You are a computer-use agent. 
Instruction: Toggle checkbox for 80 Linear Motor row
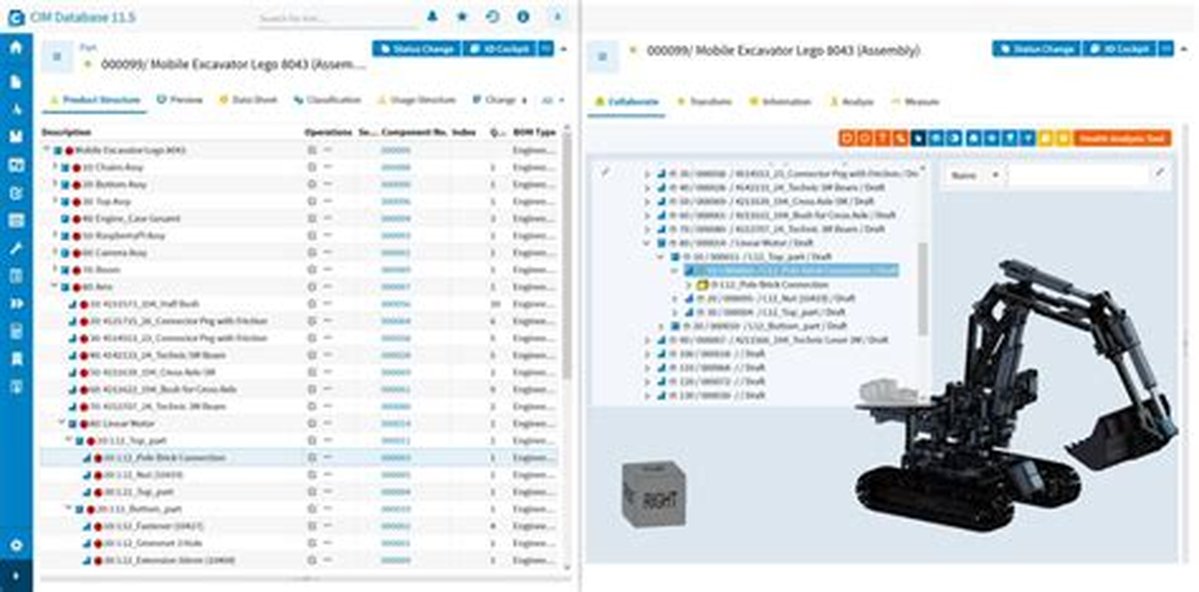73,423
